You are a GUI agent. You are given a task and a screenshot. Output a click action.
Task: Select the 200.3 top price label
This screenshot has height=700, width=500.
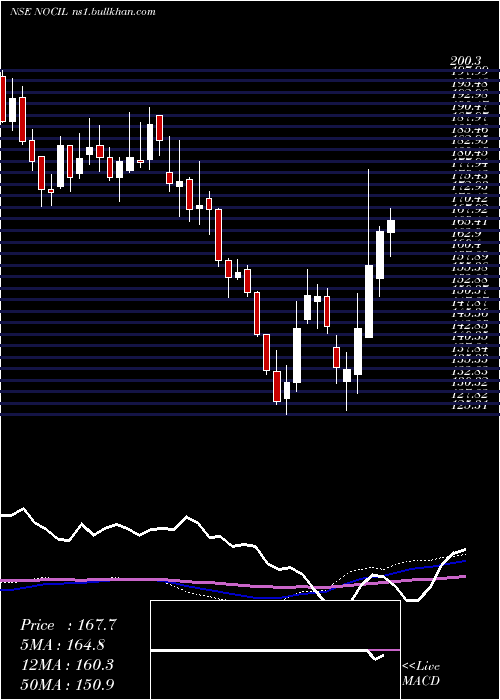click(x=465, y=62)
